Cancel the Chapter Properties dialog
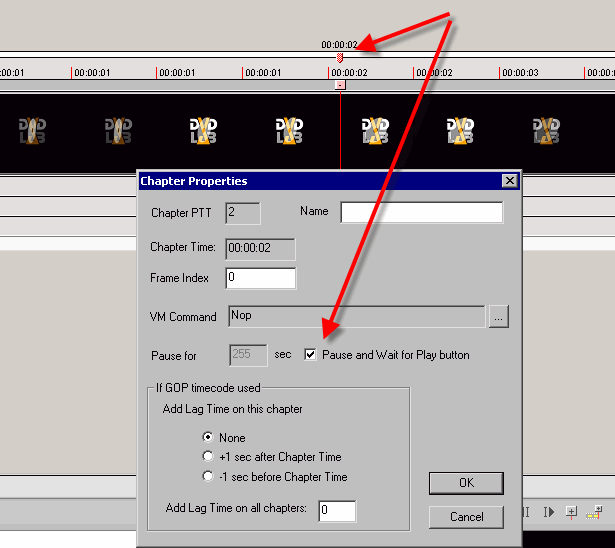This screenshot has width=615, height=548. point(466,517)
